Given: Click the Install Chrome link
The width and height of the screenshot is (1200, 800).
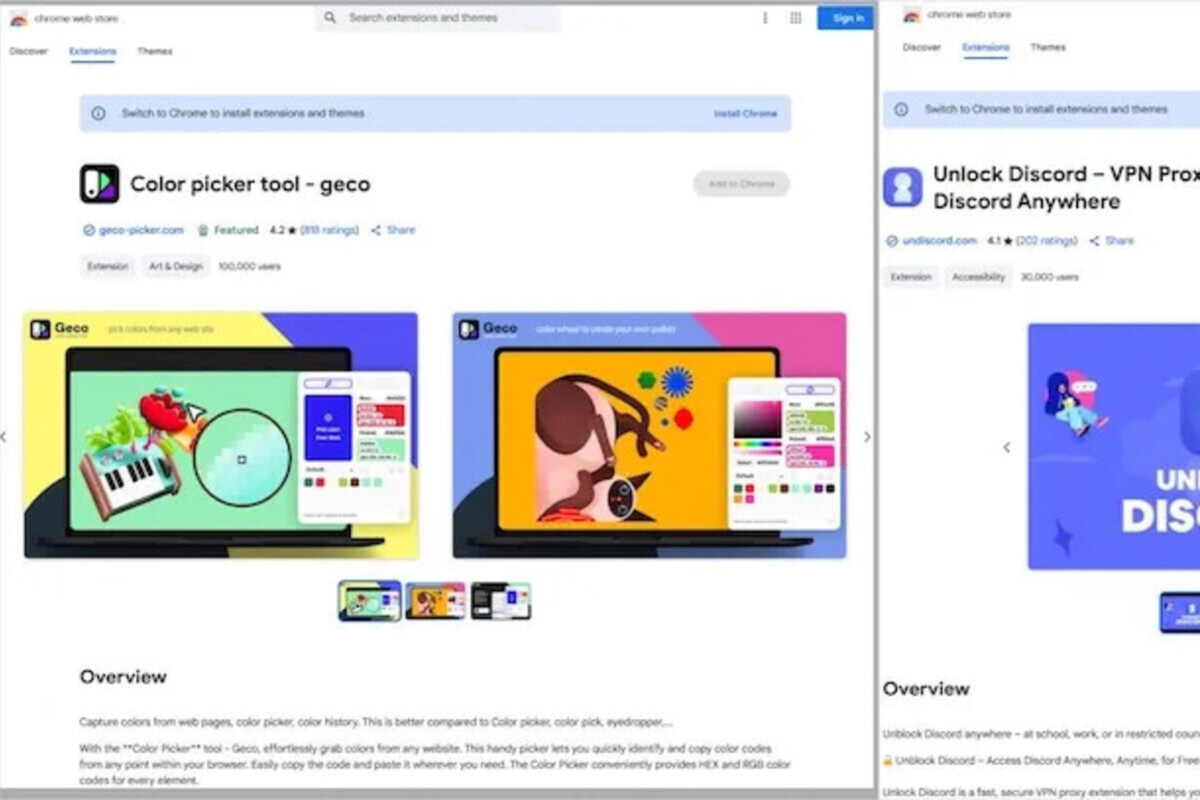Looking at the screenshot, I should [x=745, y=114].
